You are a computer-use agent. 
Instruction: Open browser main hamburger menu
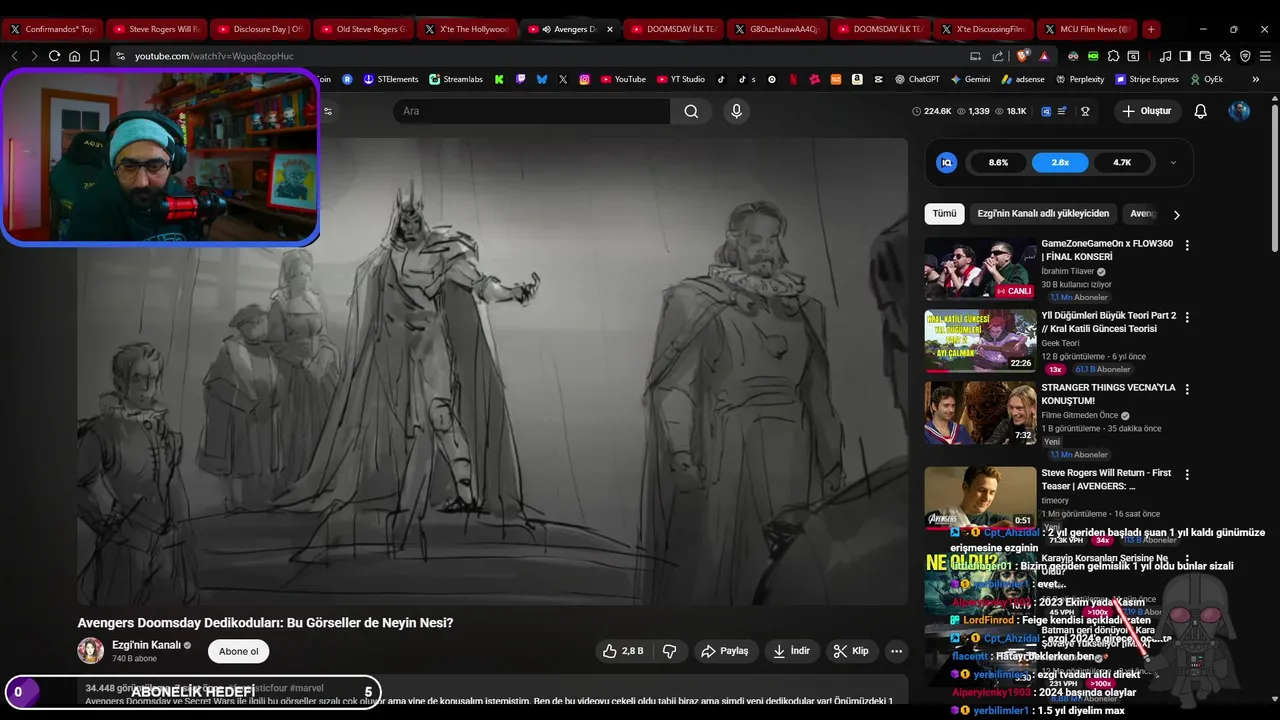click(x=1267, y=56)
